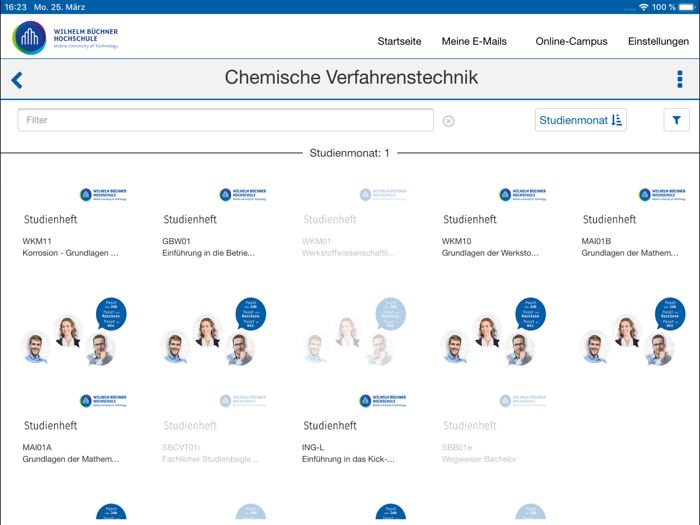The image size is (700, 525).
Task: Open the MAI01B Grundlagen der Mathem... Studienheft
Action: (x=633, y=277)
